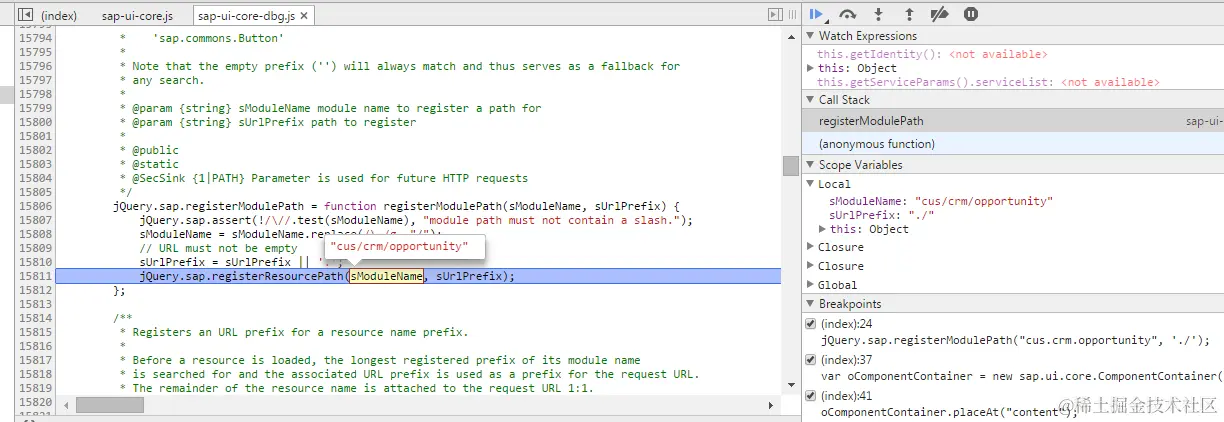The height and width of the screenshot is (422, 1224).
Task: Collapse the Watch Expressions section
Action: pyautogui.click(x=810, y=36)
